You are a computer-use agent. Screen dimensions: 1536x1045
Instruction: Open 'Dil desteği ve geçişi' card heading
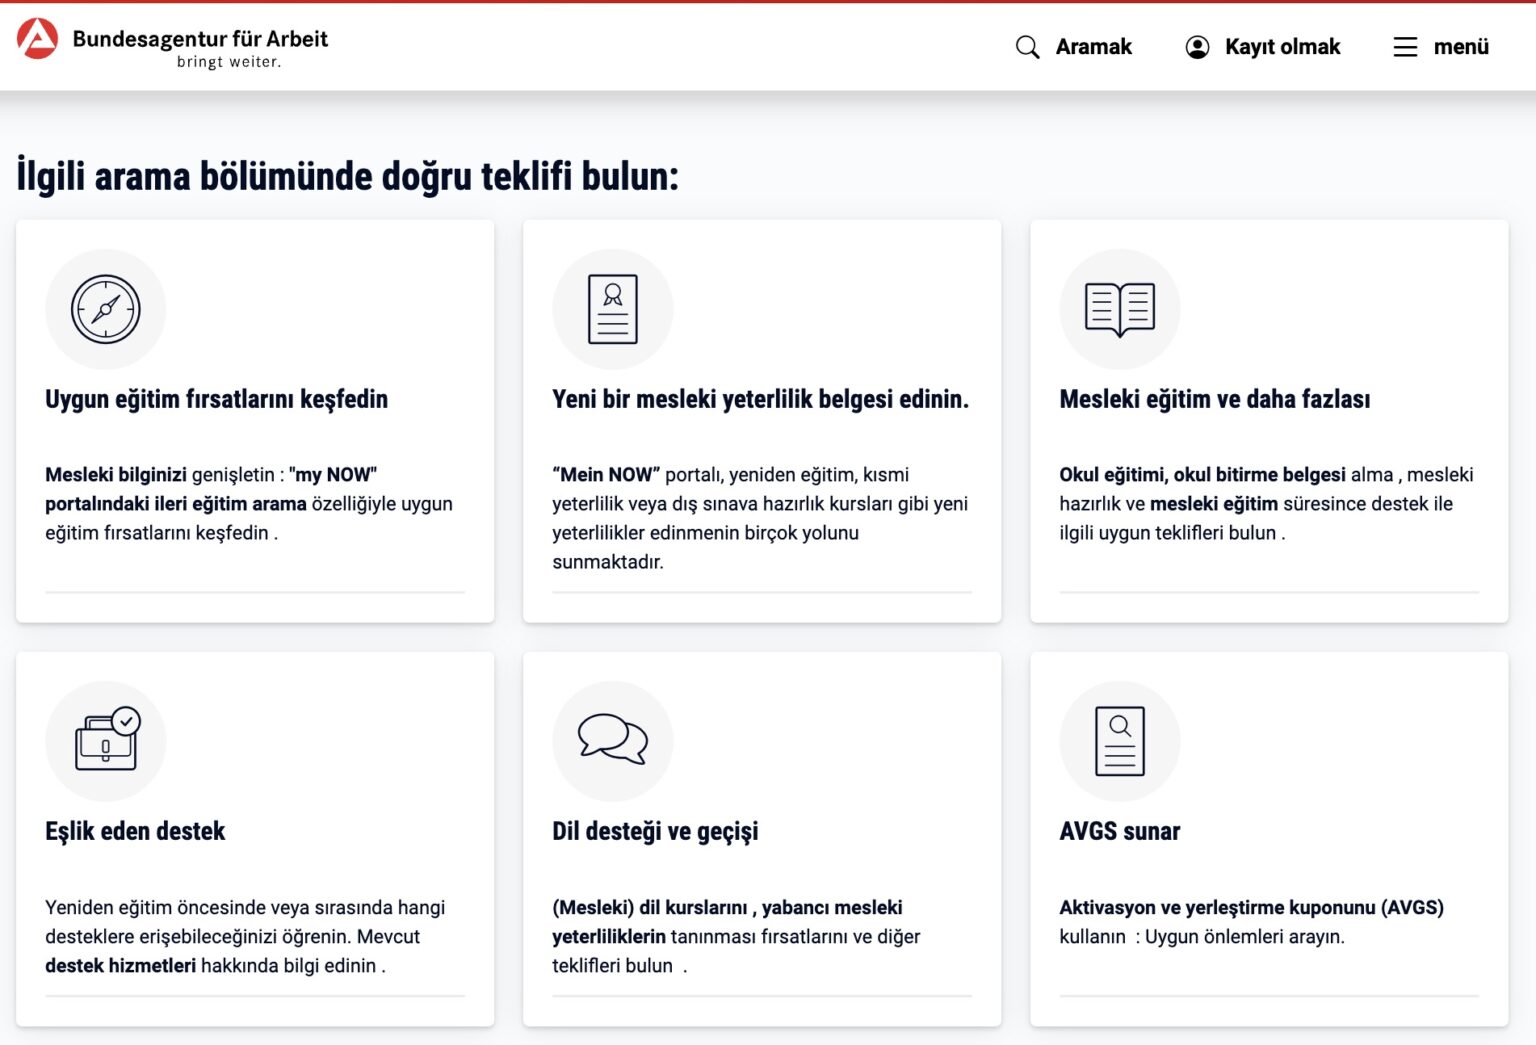pyautogui.click(x=655, y=831)
